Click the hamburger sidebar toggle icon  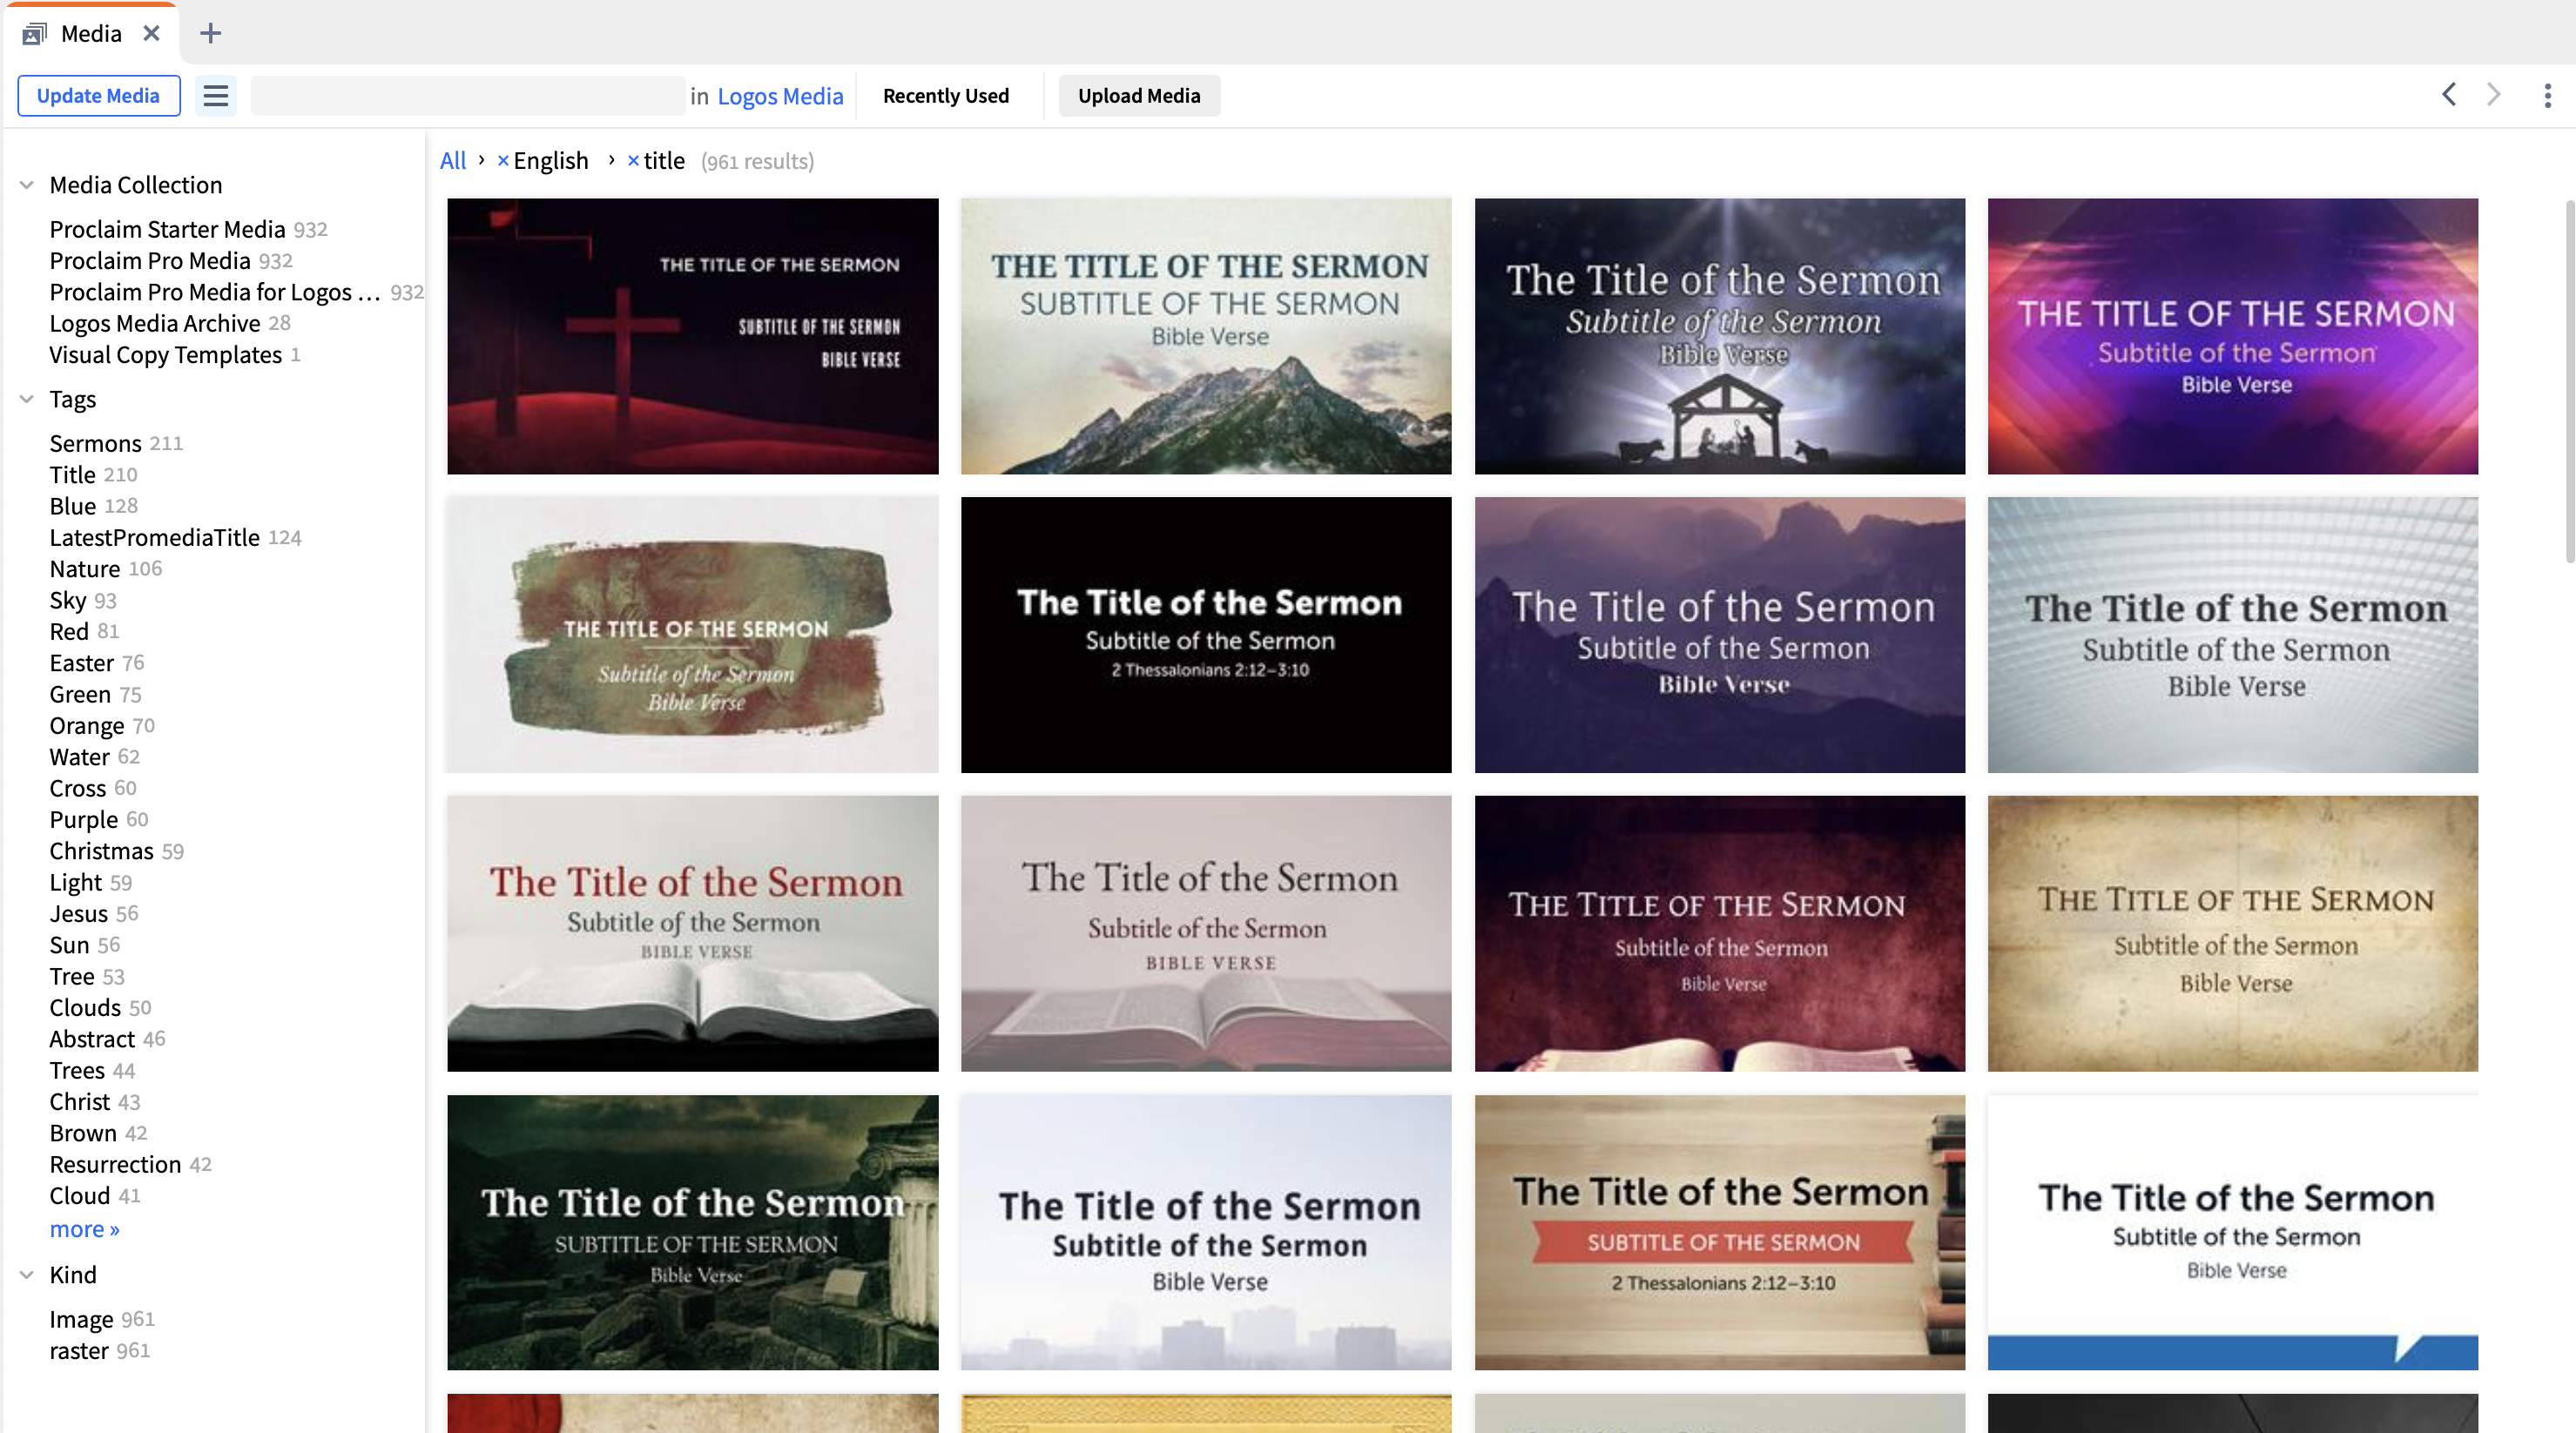coord(215,96)
